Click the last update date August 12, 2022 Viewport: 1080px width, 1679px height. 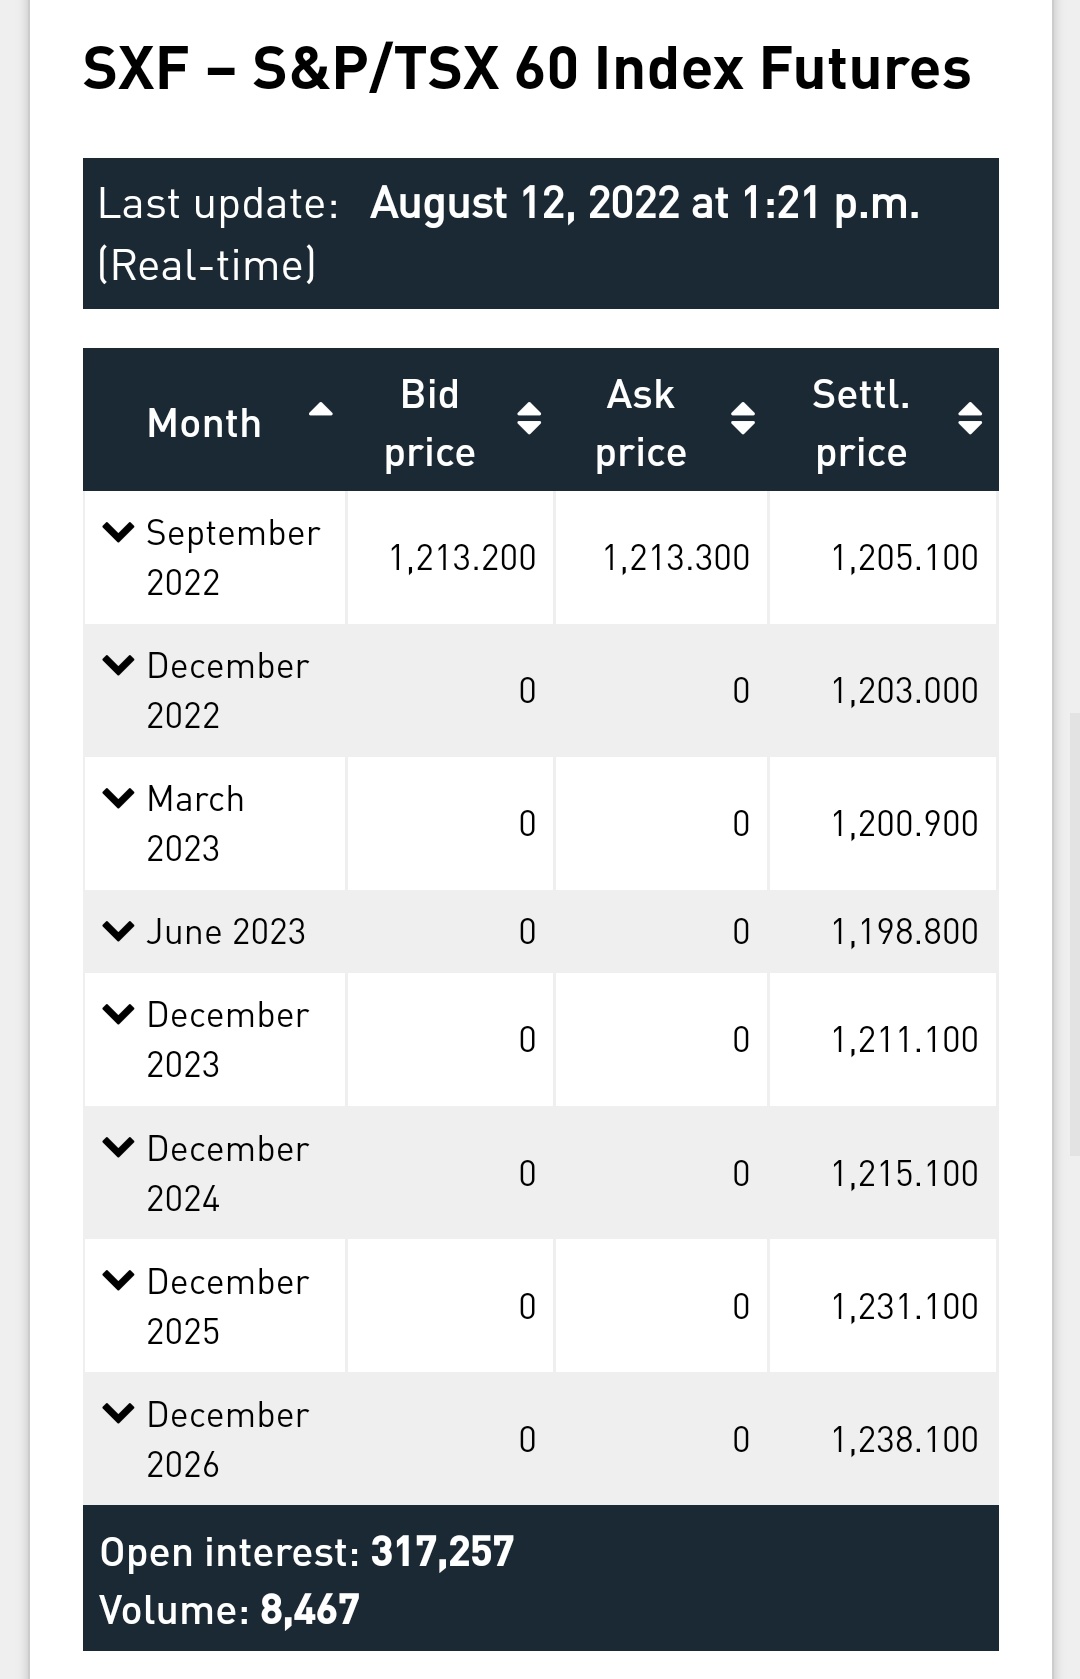(x=525, y=203)
